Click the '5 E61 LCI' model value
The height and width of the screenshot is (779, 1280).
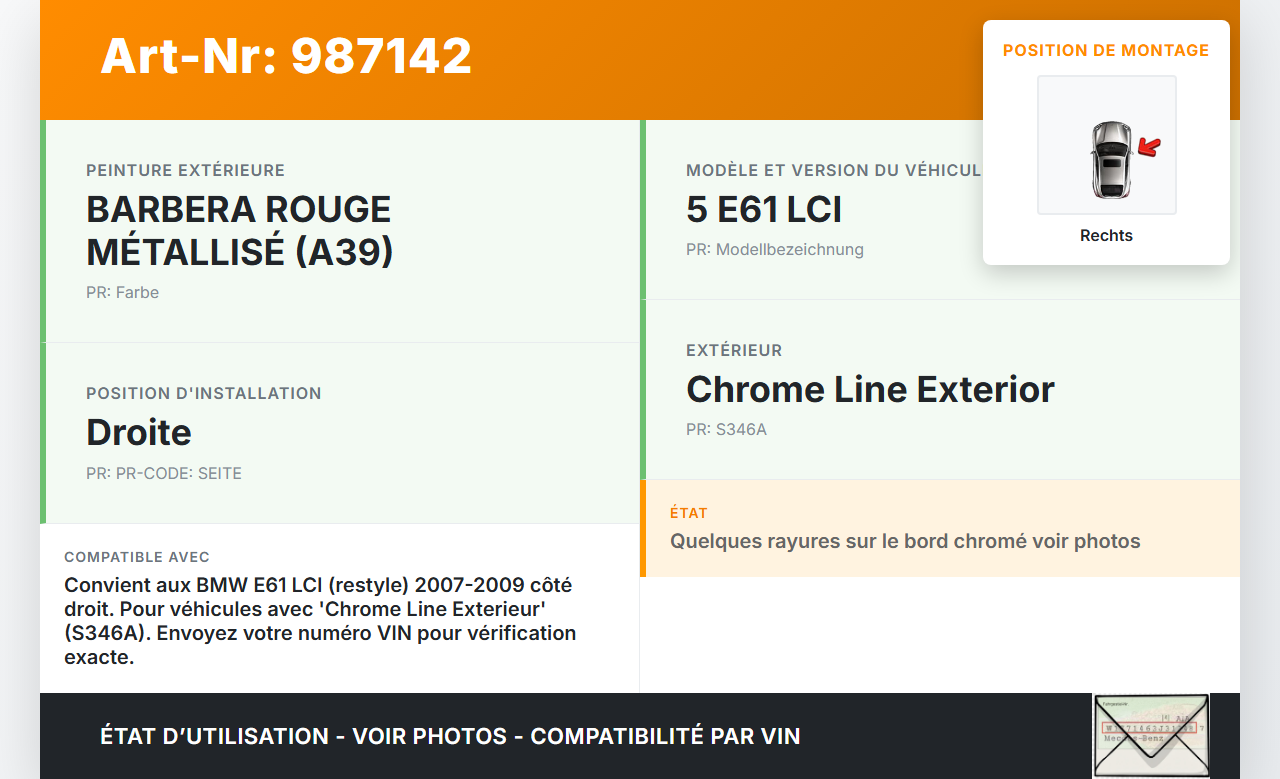point(764,210)
